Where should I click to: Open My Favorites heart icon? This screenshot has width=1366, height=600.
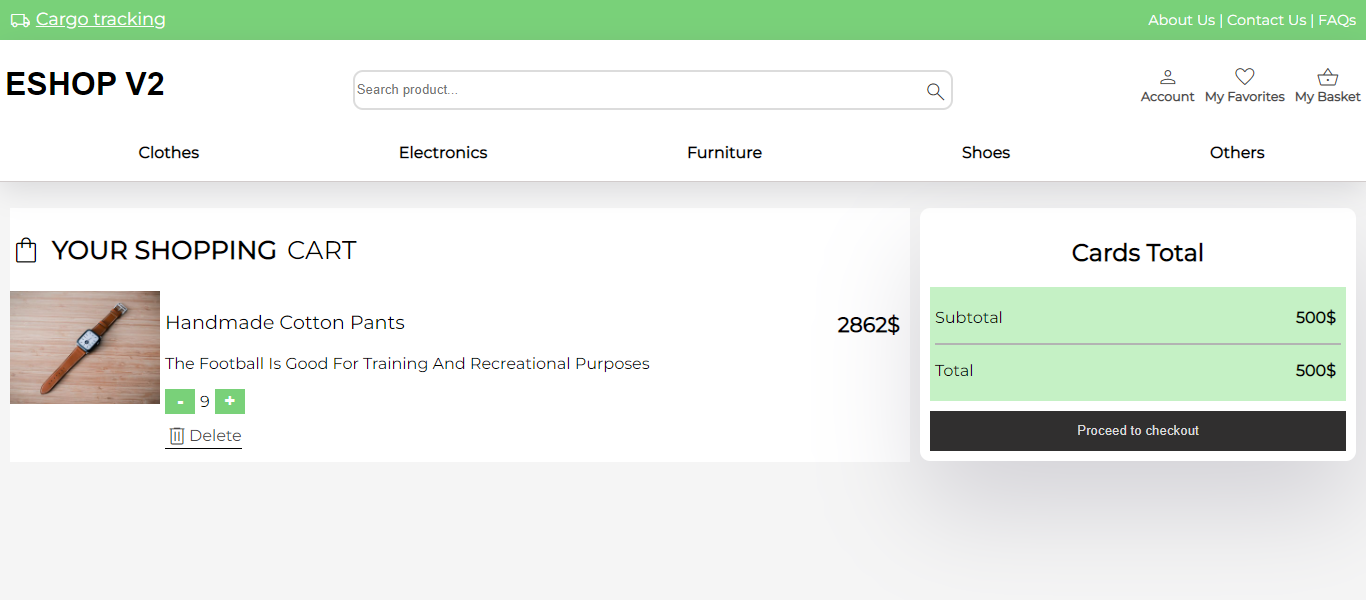click(1244, 76)
